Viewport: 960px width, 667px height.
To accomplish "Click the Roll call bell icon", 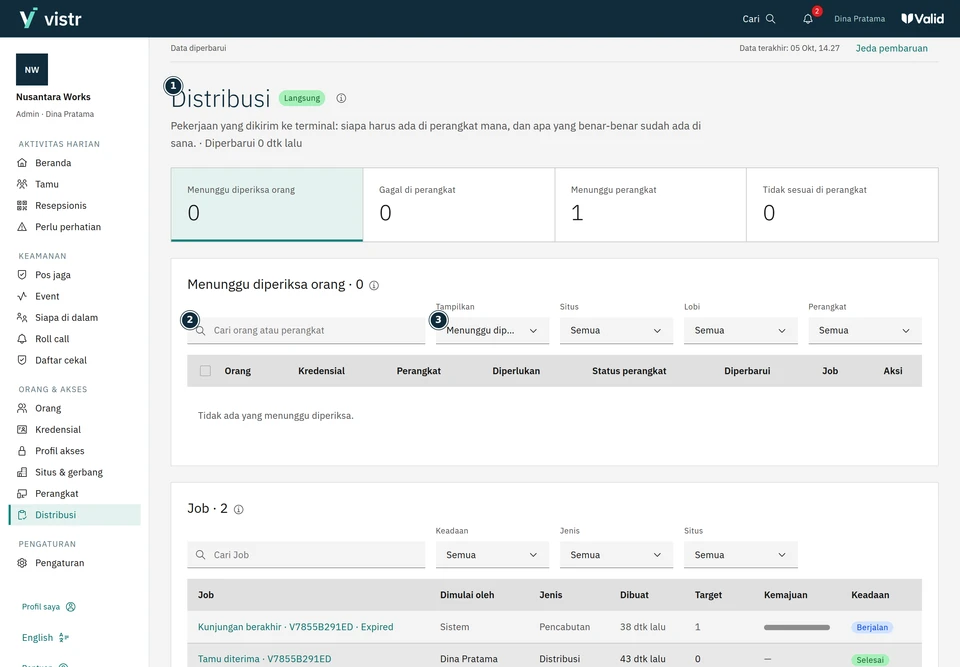I will (x=22, y=339).
